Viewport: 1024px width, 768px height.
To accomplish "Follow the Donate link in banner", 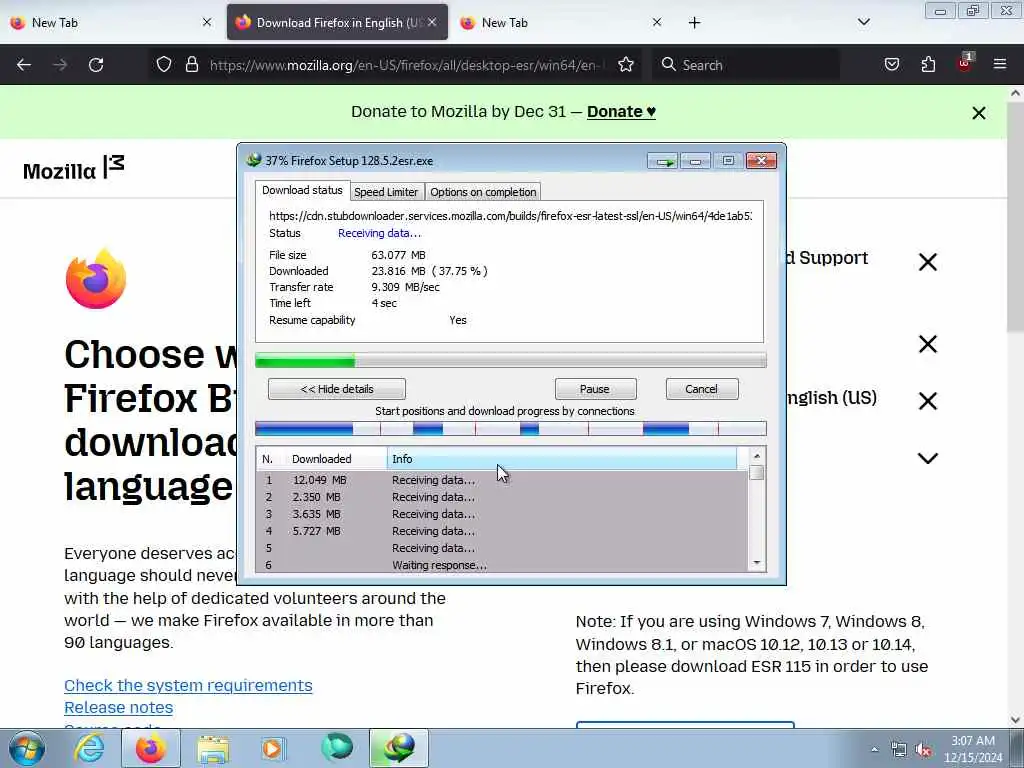I will (x=621, y=112).
